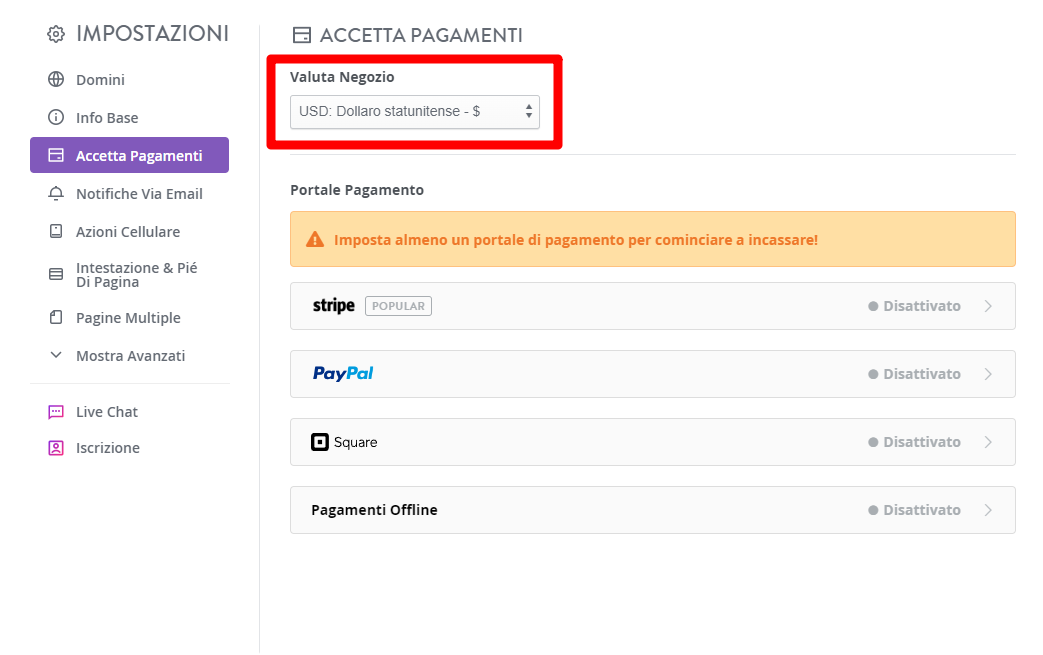Click the phone icon beside Azioni Cellulare
The image size is (1043, 655).
tap(56, 231)
